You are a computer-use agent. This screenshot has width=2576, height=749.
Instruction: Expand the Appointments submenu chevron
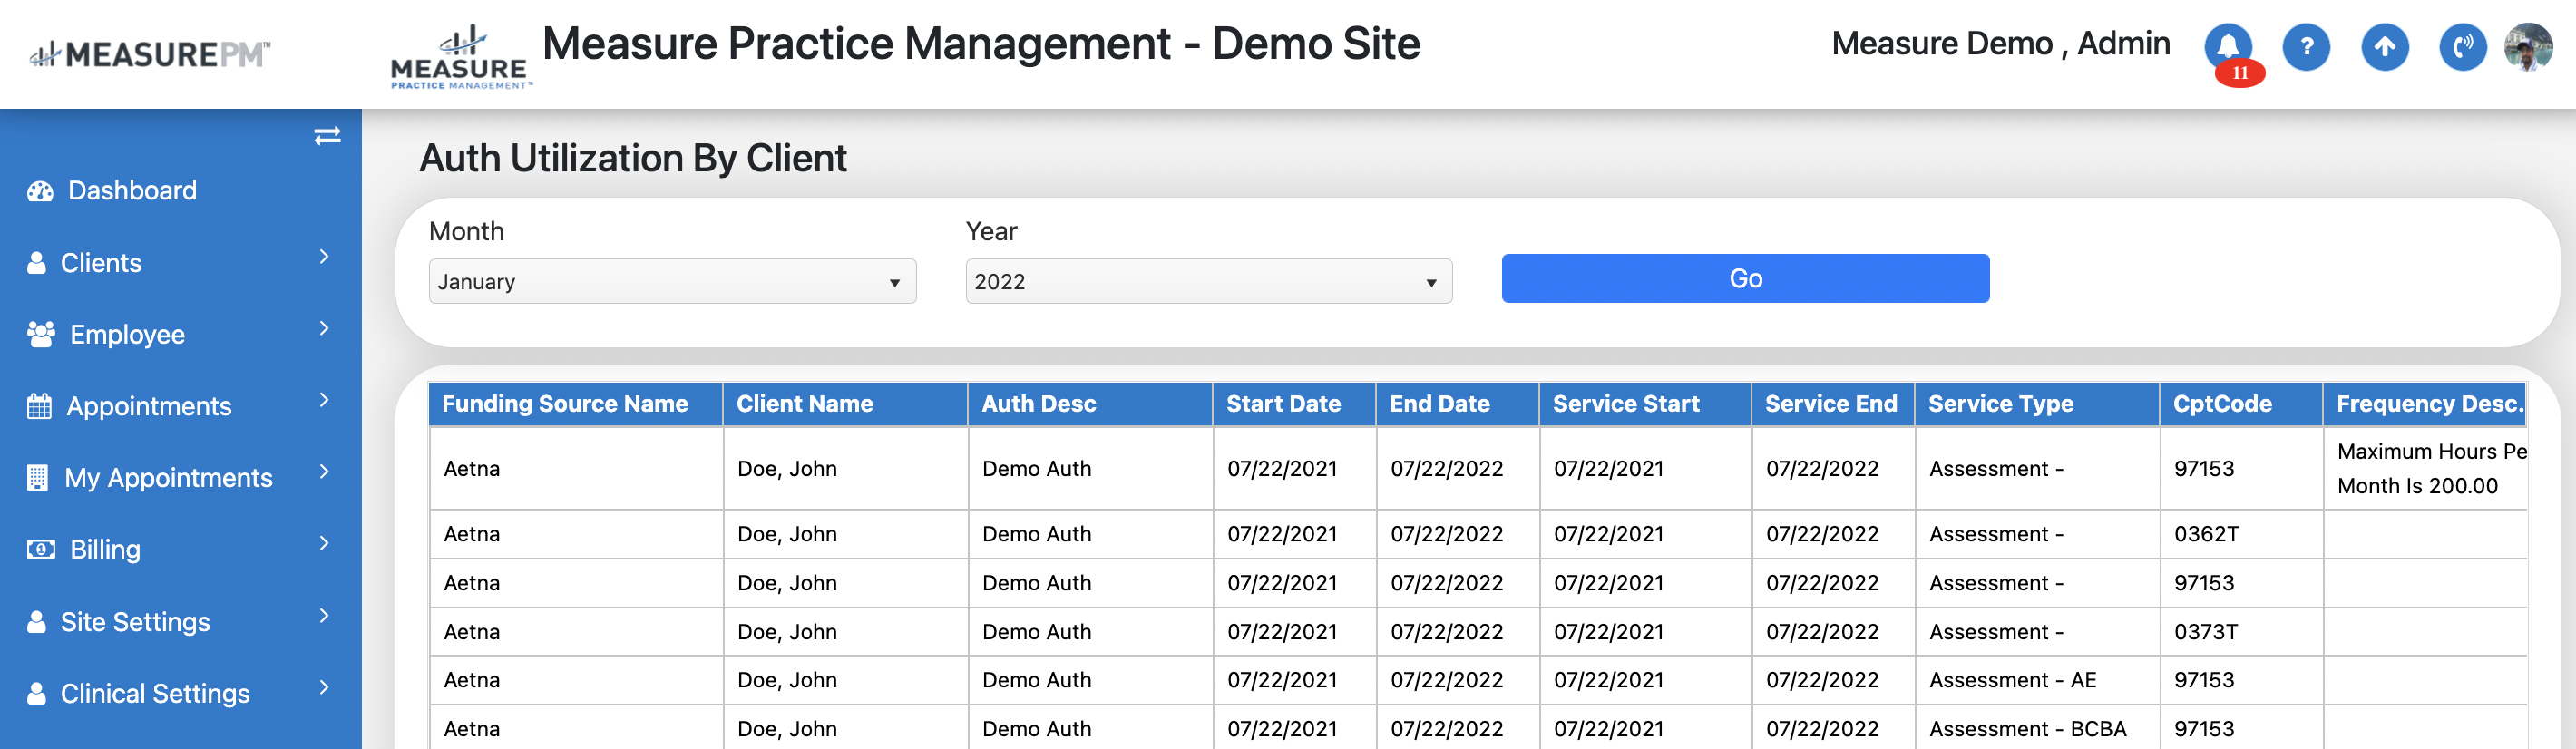pyautogui.click(x=324, y=400)
